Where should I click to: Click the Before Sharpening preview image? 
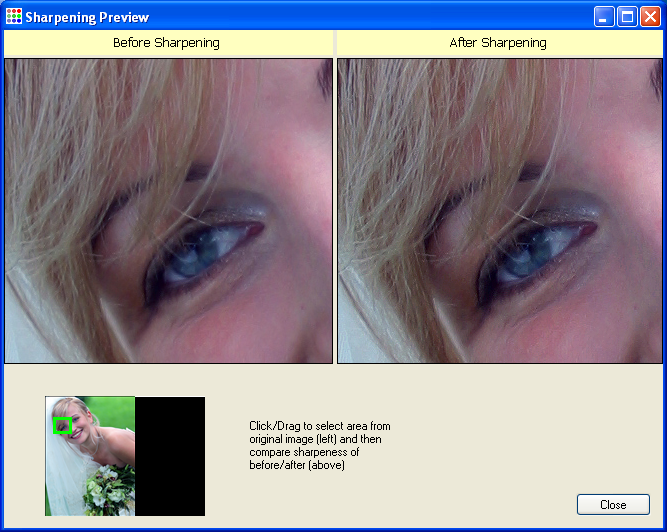[168, 211]
